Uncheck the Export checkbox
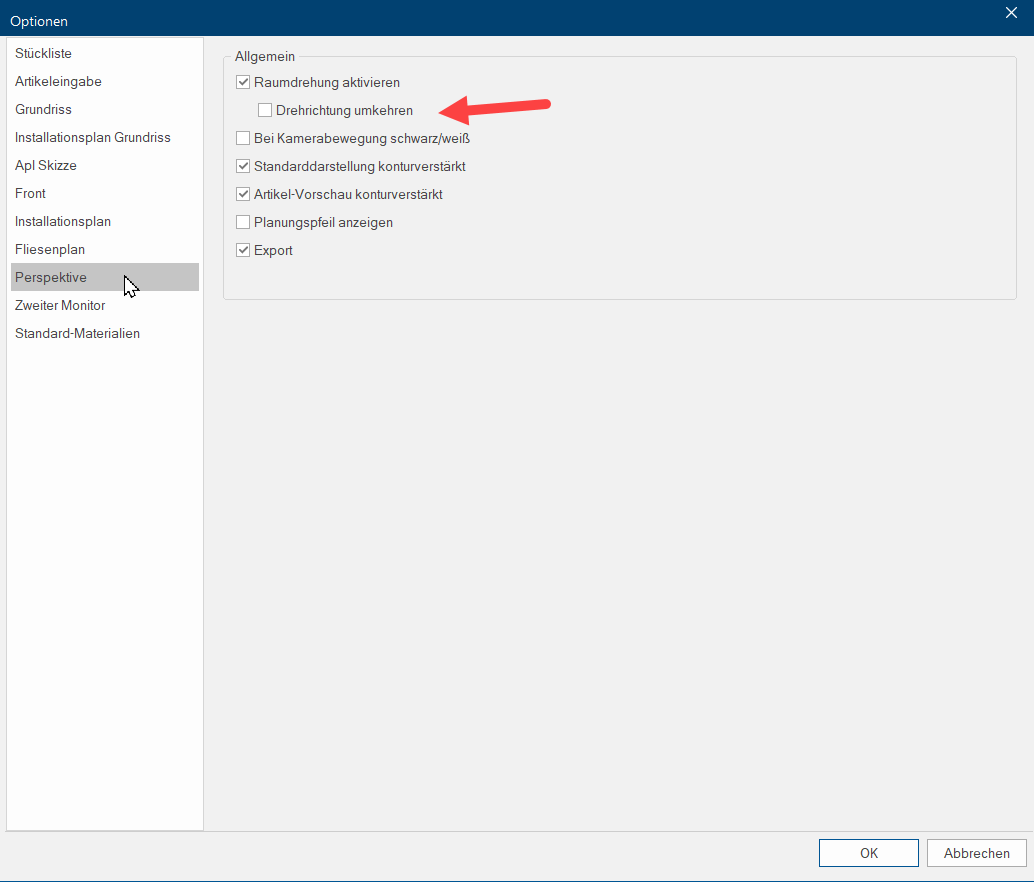Screen dimensions: 1034x882 243,250
